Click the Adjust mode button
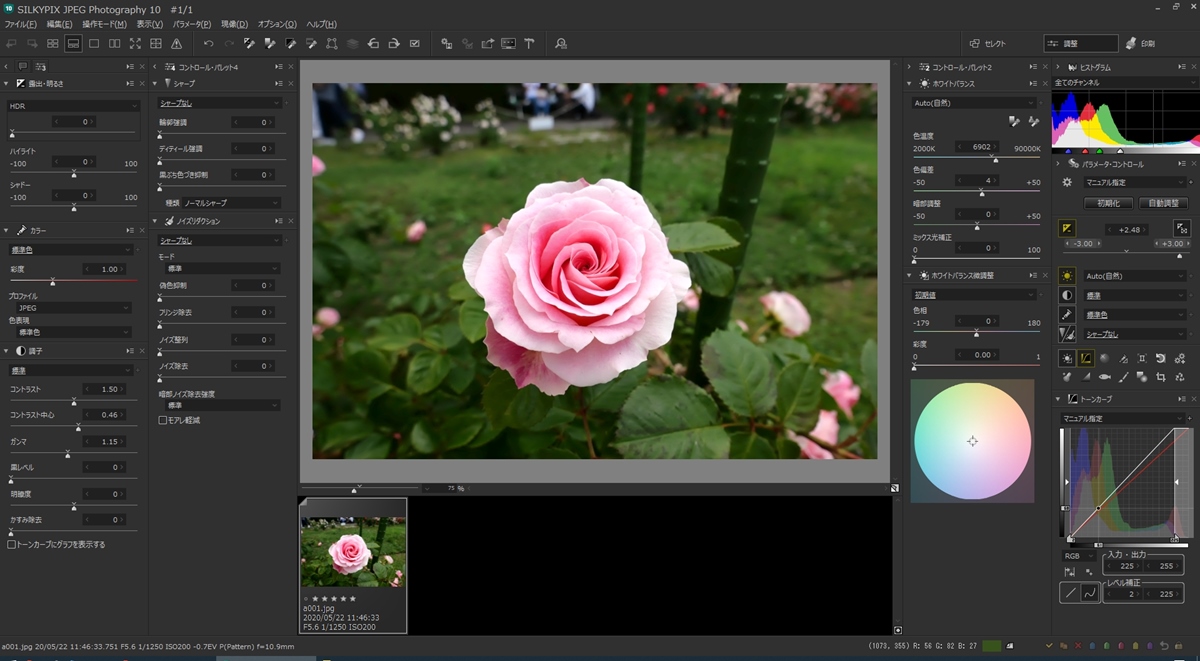Image resolution: width=1200 pixels, height=661 pixels. tap(1081, 44)
